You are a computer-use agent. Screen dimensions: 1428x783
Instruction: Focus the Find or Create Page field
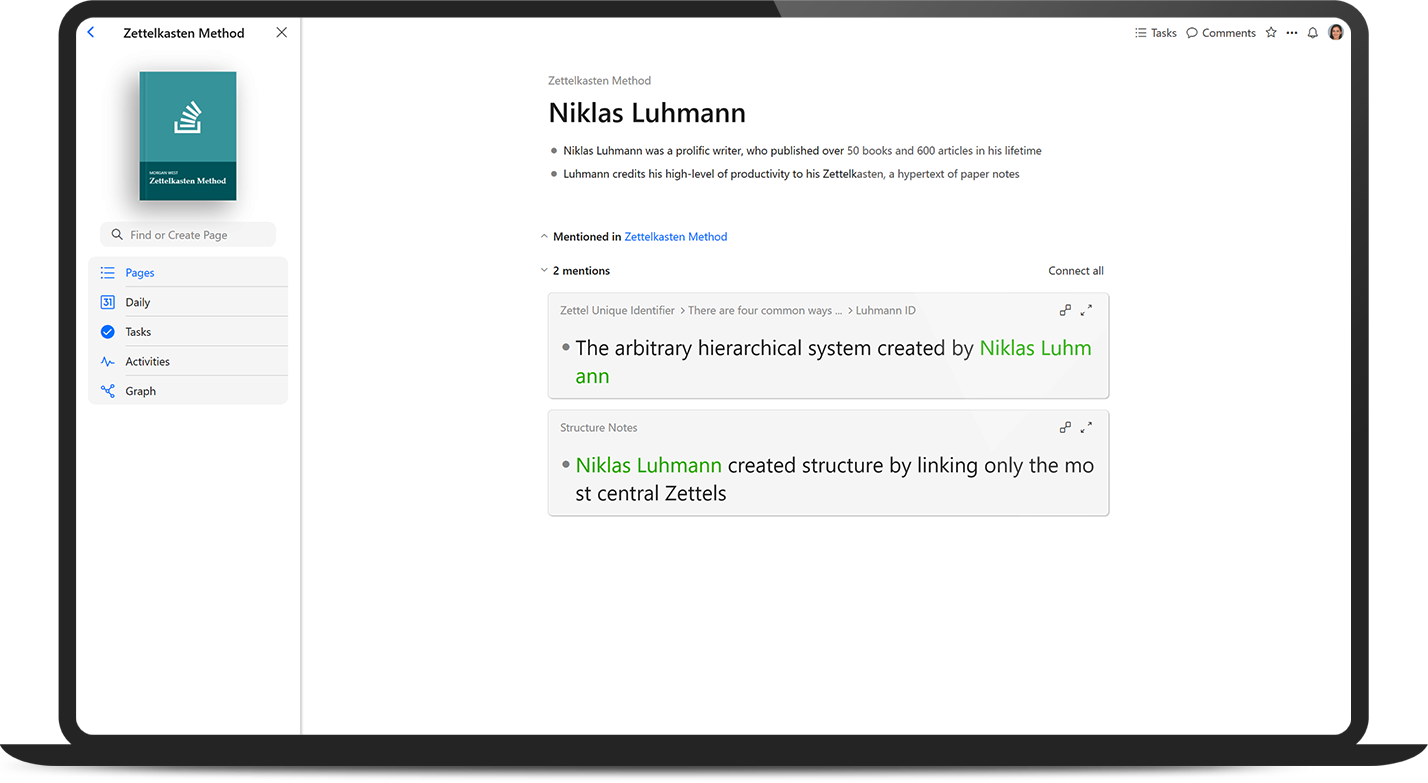tap(188, 235)
